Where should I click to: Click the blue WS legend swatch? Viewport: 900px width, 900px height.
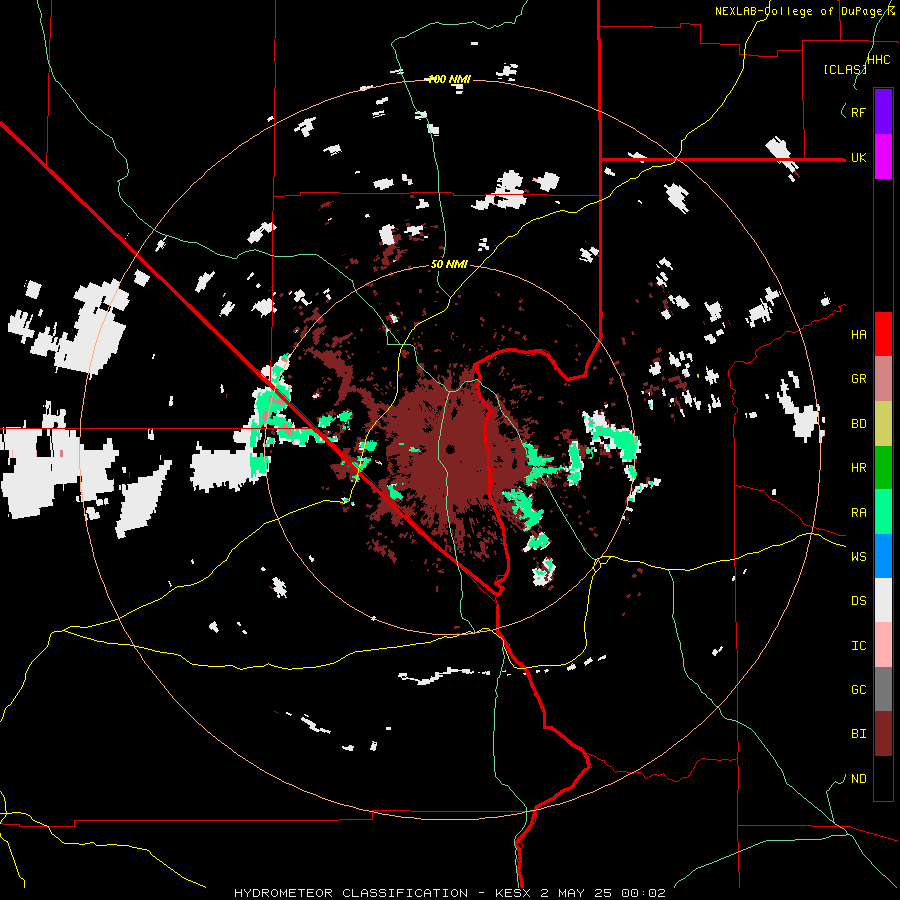pyautogui.click(x=883, y=556)
